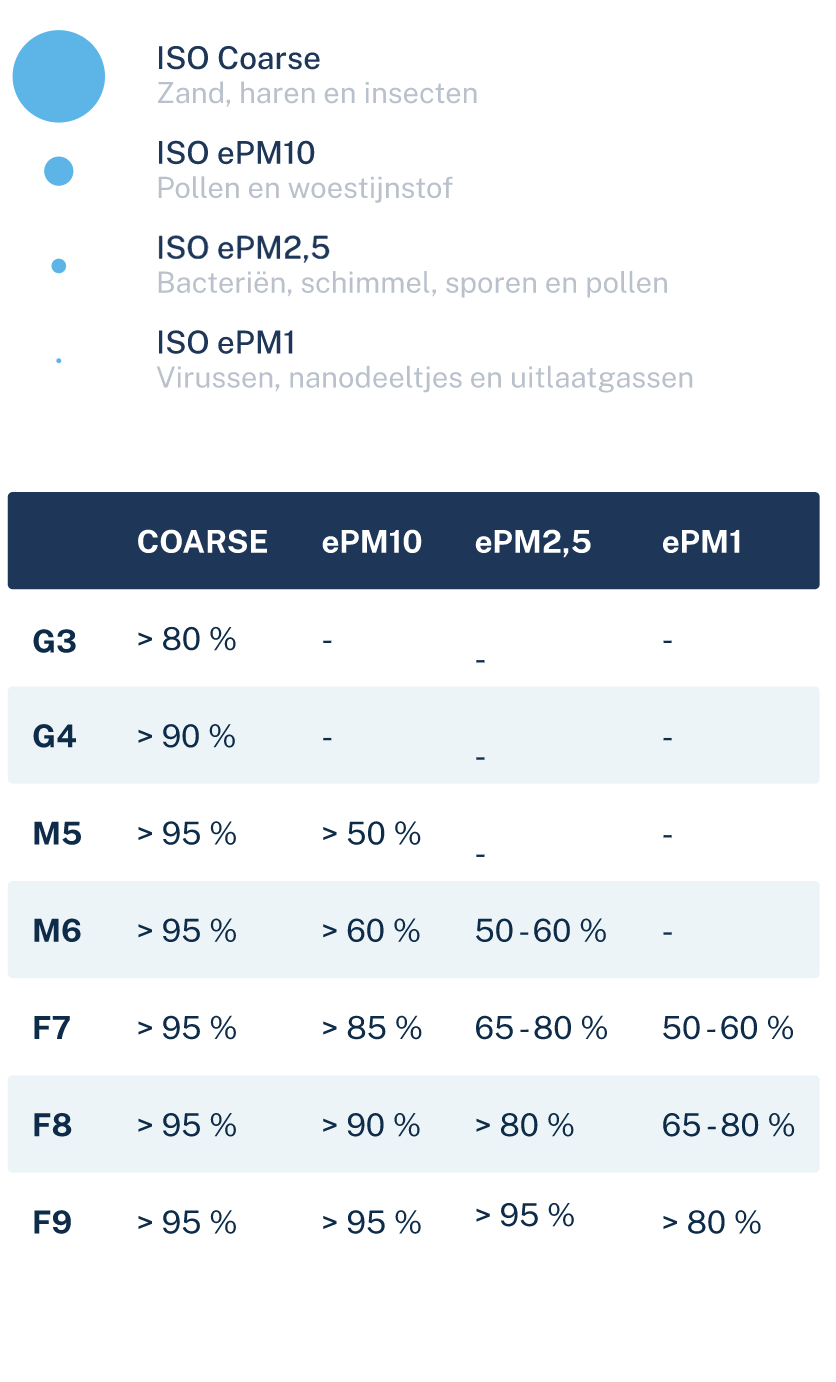Click the F7 ePM1 value 50-60 %

point(728,1028)
